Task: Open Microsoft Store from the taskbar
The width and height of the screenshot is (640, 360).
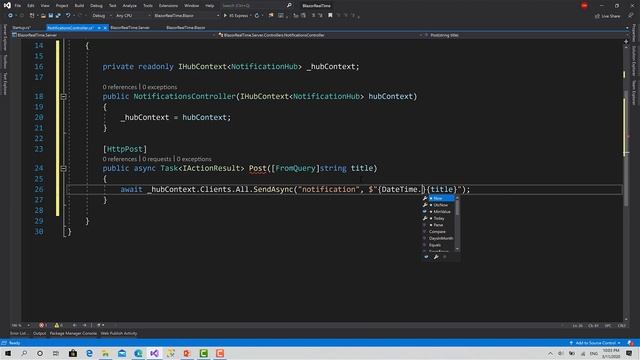Action: pos(73,353)
